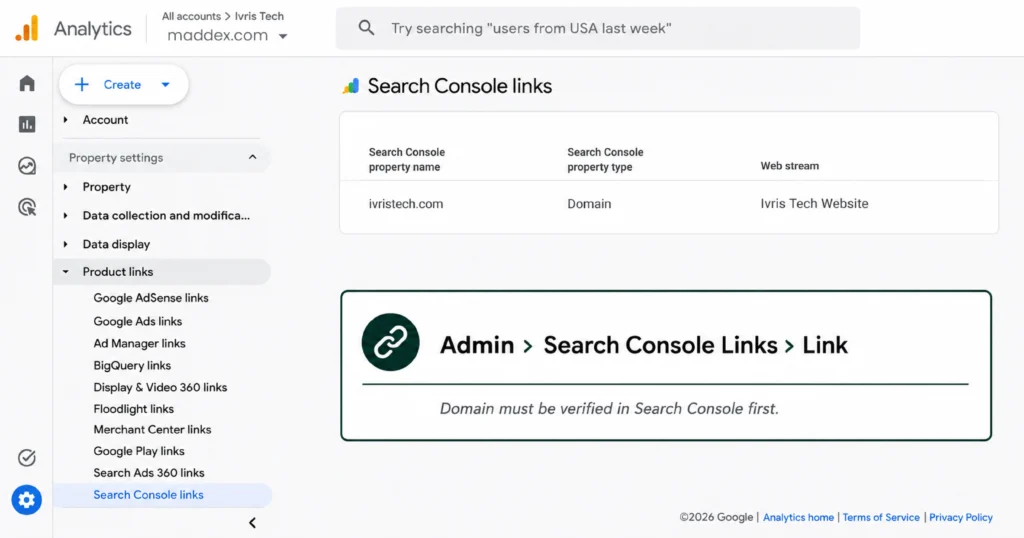Open Floodlight links
Viewport: 1024px width, 538px height.
coord(133,409)
